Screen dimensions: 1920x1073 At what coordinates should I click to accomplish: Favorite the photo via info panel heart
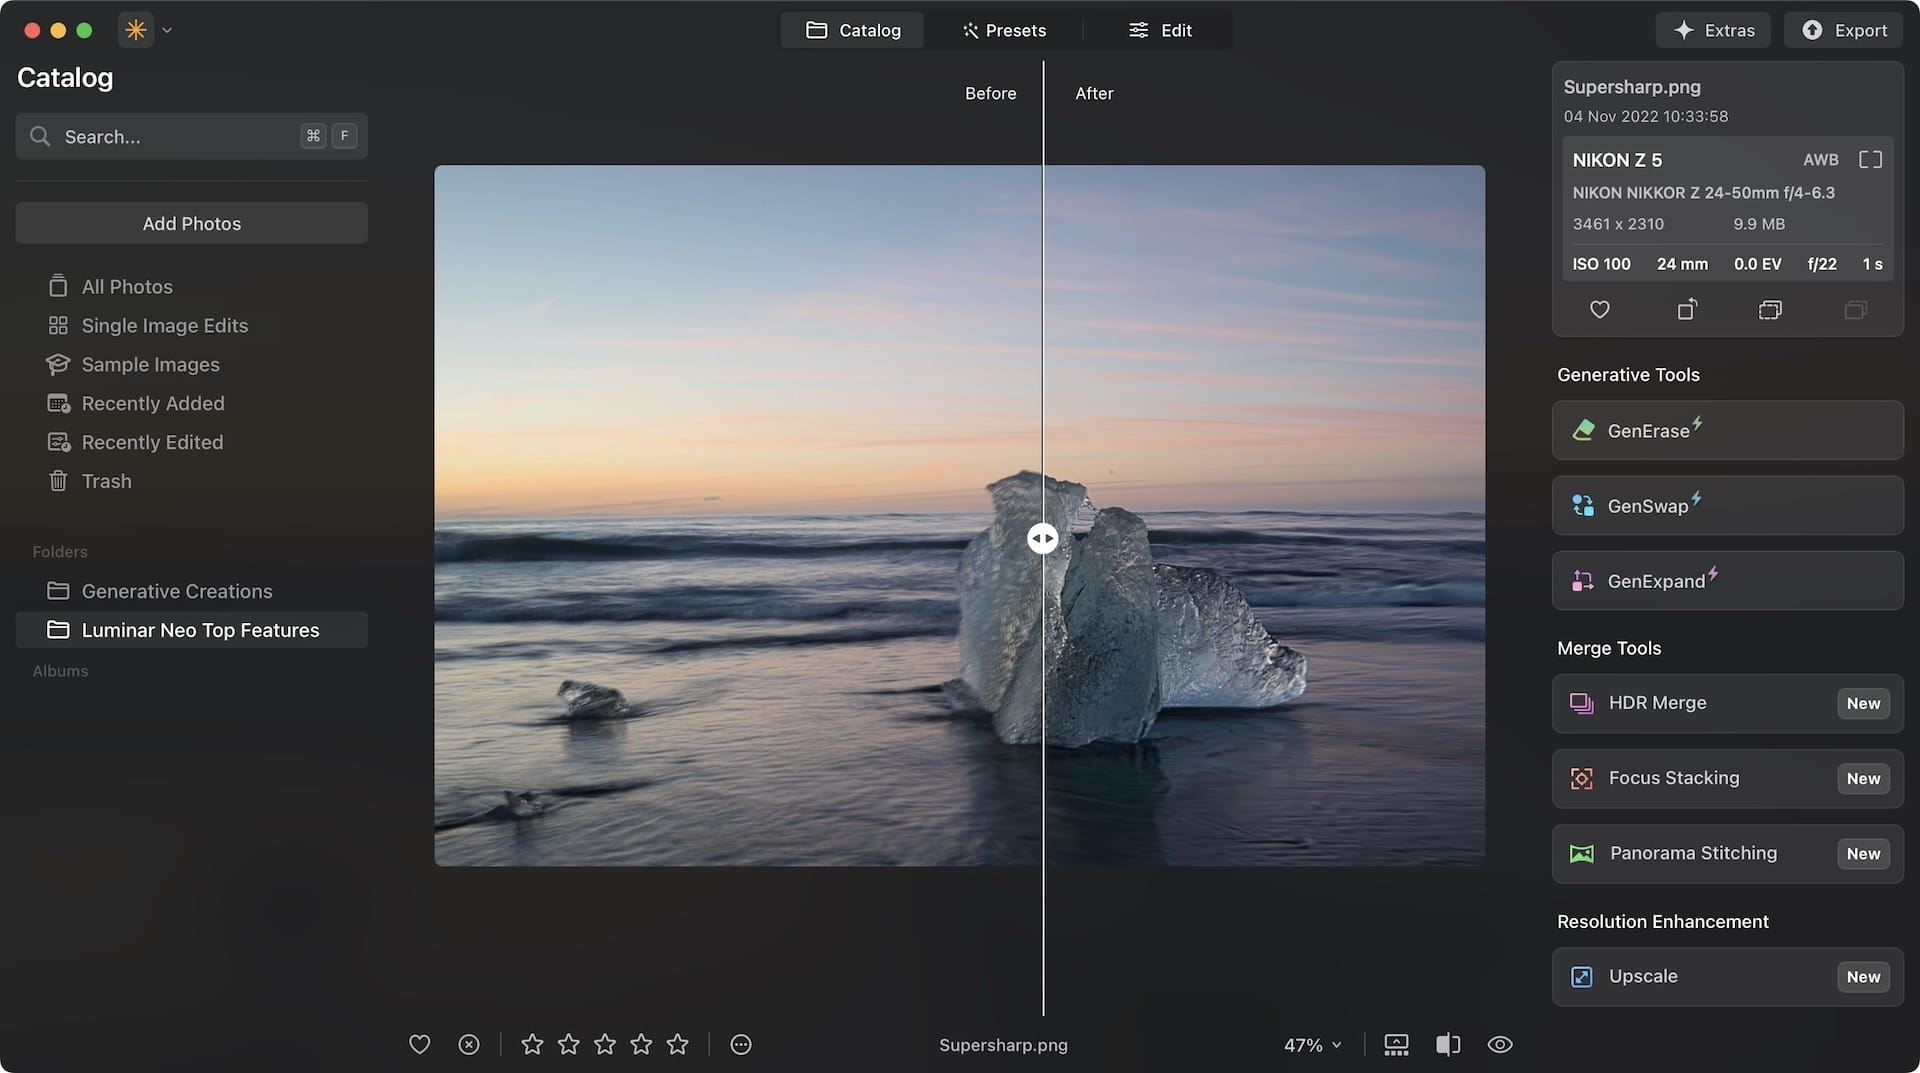(x=1600, y=310)
